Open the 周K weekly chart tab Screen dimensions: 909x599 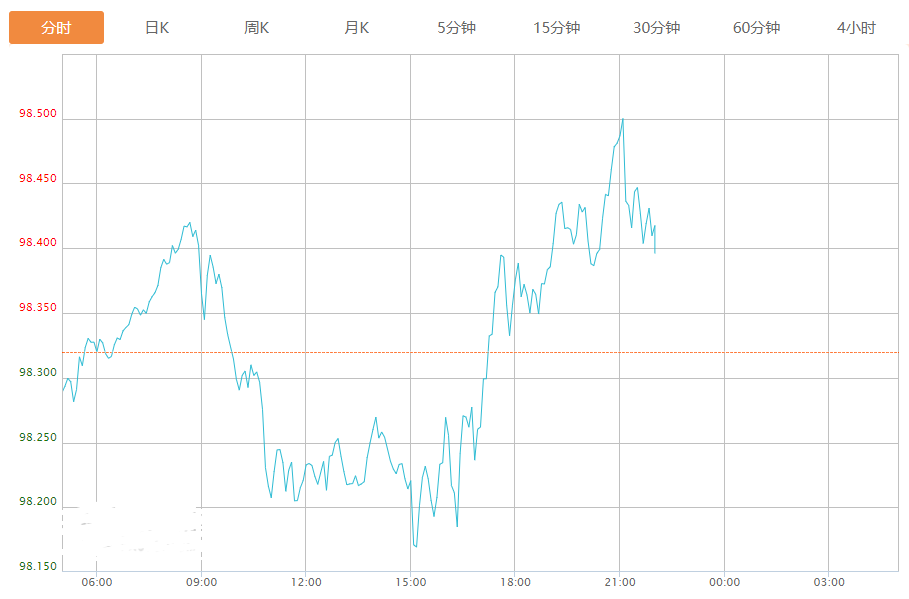point(257,28)
